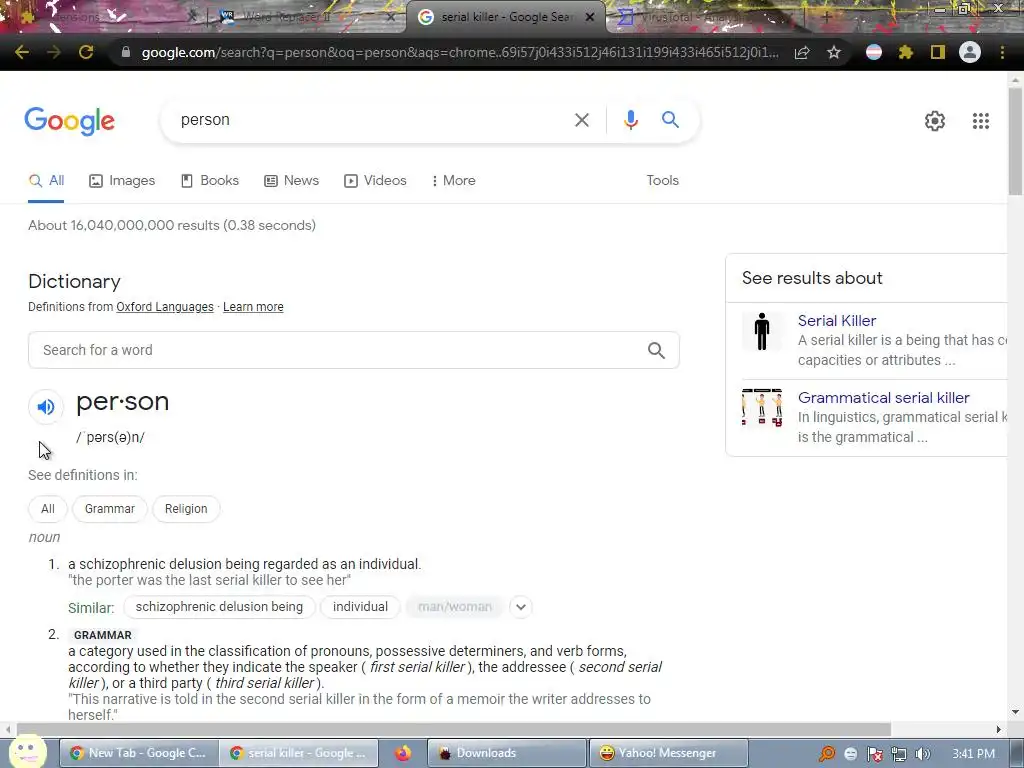
Task: Click the Serial Killer silhouette thumbnail
Action: coord(761,332)
